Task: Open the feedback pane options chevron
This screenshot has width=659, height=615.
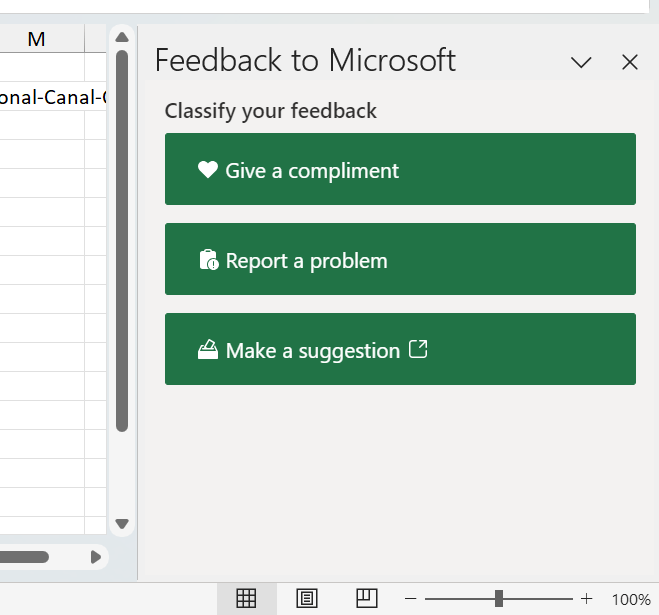Action: [x=581, y=62]
